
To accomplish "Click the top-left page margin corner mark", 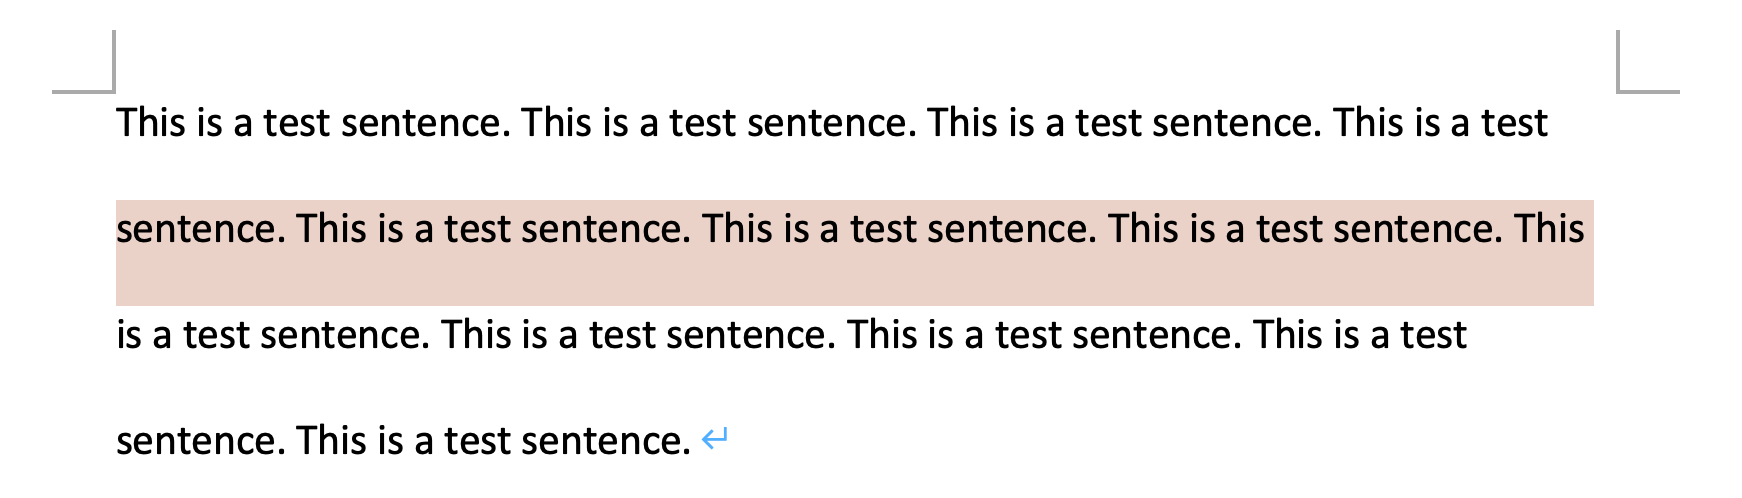I will point(84,62).
